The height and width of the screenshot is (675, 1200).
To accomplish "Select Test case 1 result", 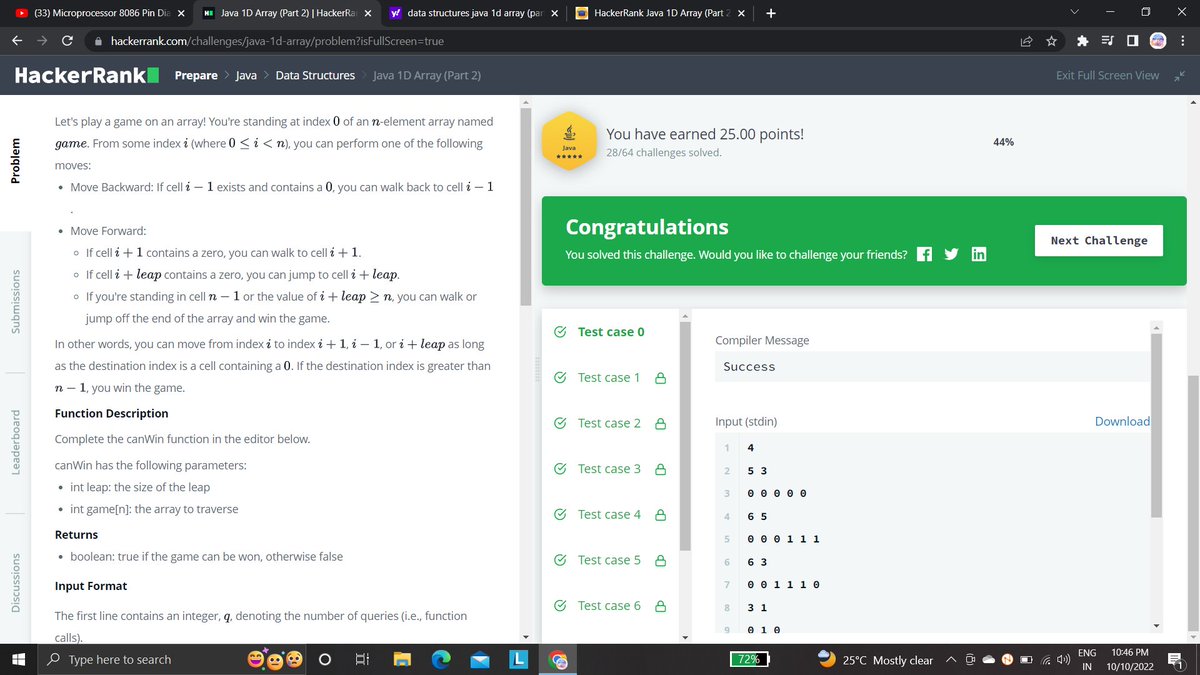I will coord(610,378).
